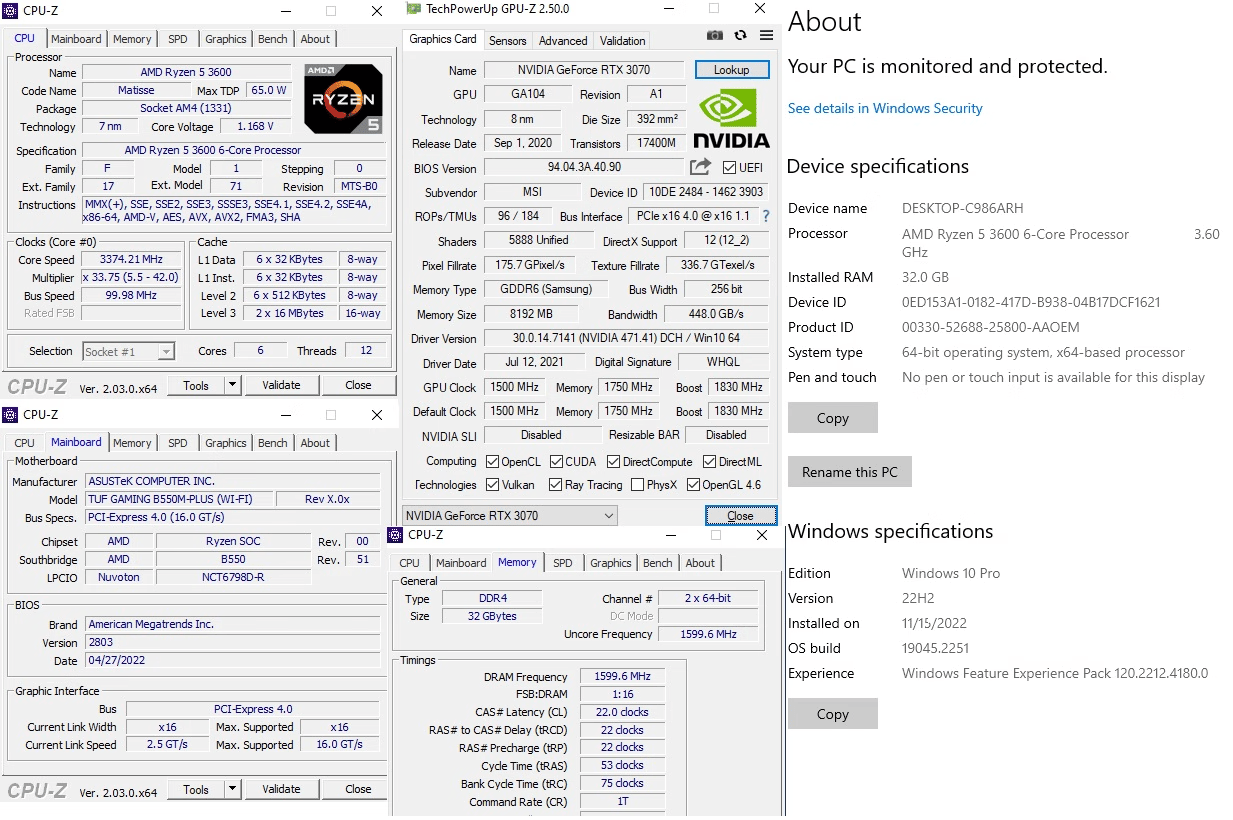The width and height of the screenshot is (1233, 820).
Task: Click the CPU-Z Memory window title icon
Action: coord(396,535)
